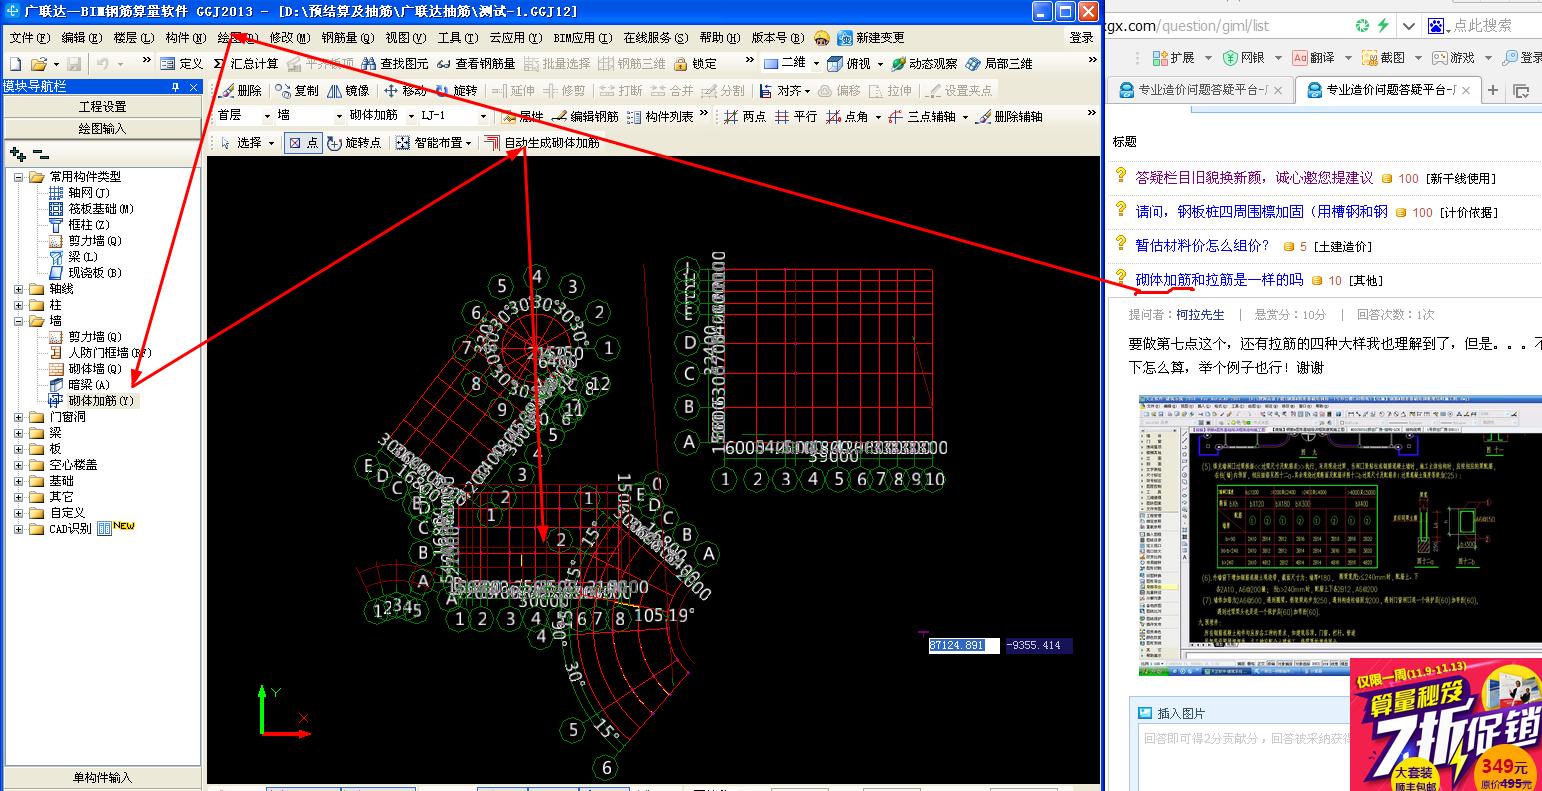1542x791 pixels.
Task: Click asker name 柯拉先生 in browser
Action: click(x=1200, y=314)
